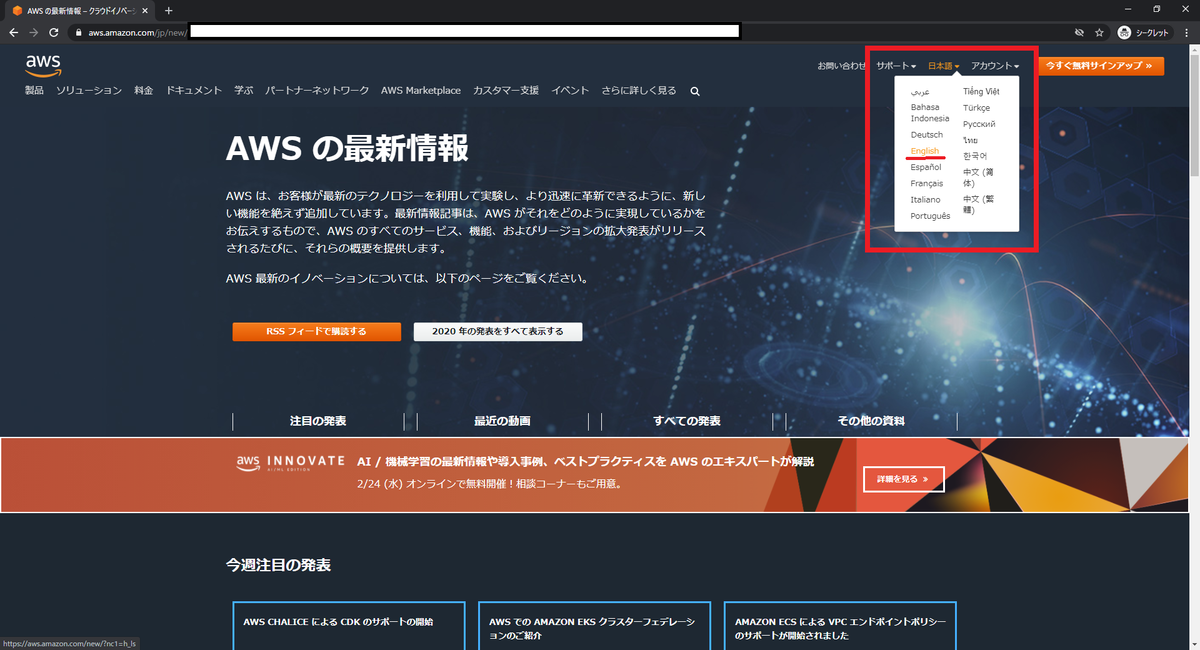Open the ソリューション nav menu
The height and width of the screenshot is (650, 1200).
(x=89, y=91)
